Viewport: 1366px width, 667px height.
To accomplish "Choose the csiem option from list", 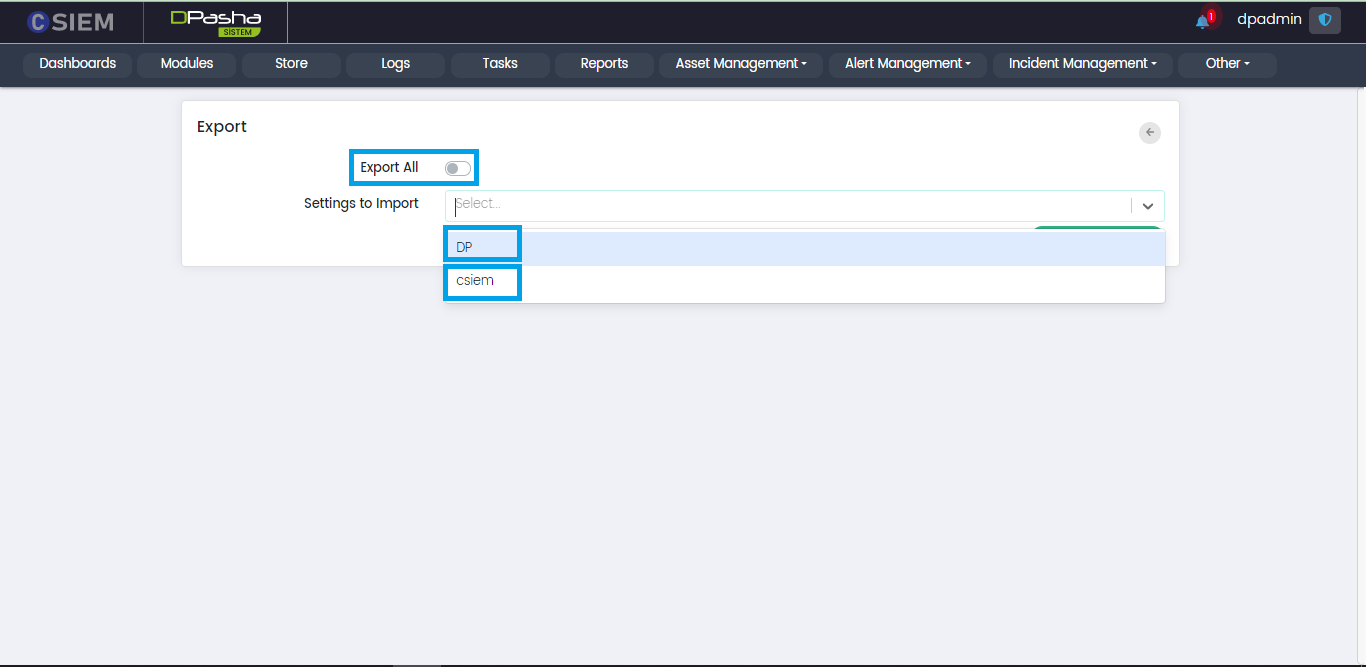I will tap(475, 281).
